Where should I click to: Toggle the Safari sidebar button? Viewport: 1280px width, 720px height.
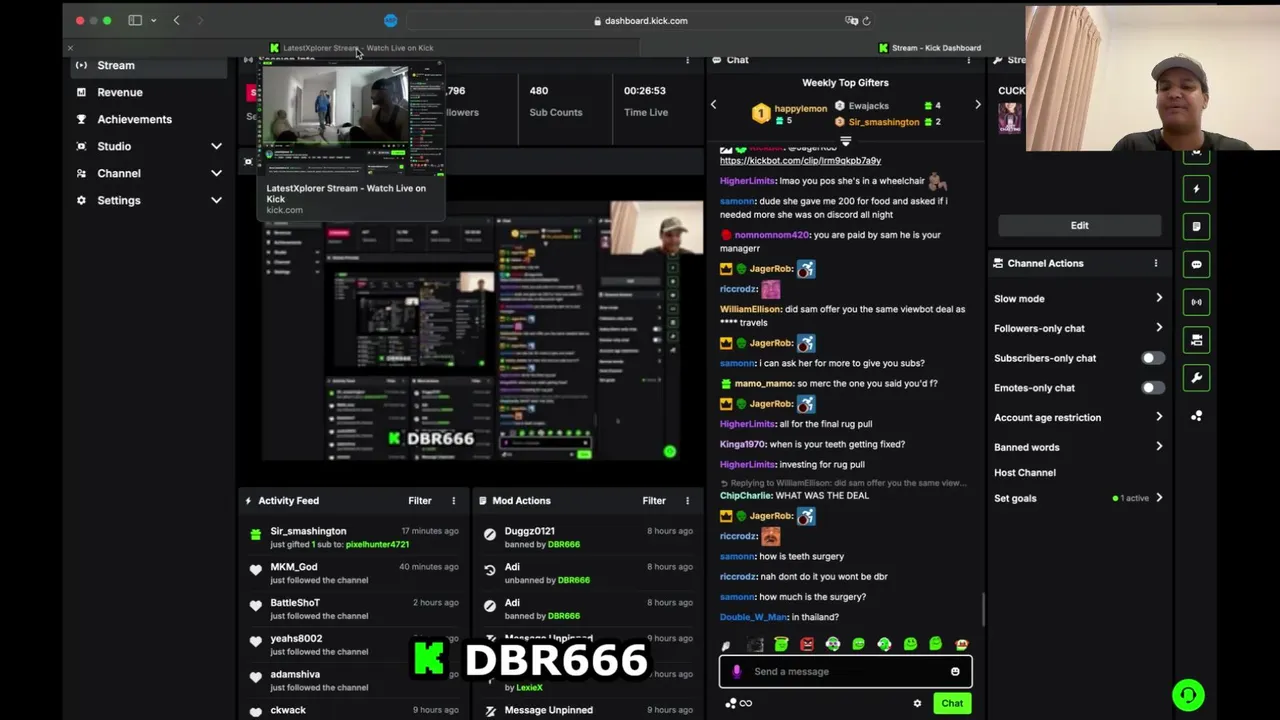coord(135,20)
